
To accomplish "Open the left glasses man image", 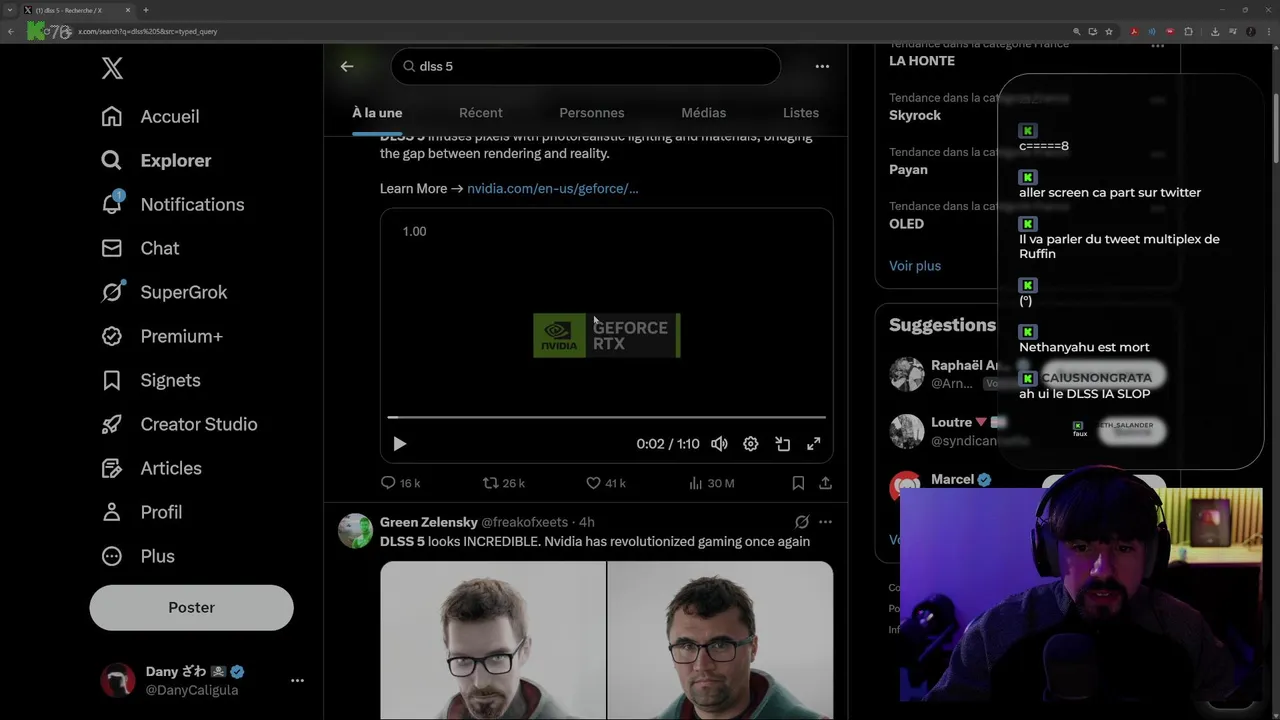I will point(493,640).
